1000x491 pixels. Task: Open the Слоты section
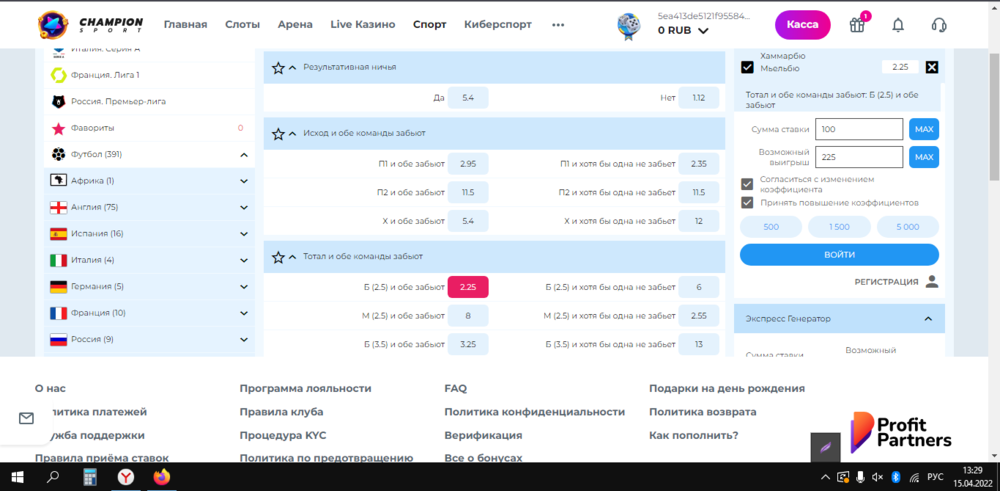(x=242, y=25)
